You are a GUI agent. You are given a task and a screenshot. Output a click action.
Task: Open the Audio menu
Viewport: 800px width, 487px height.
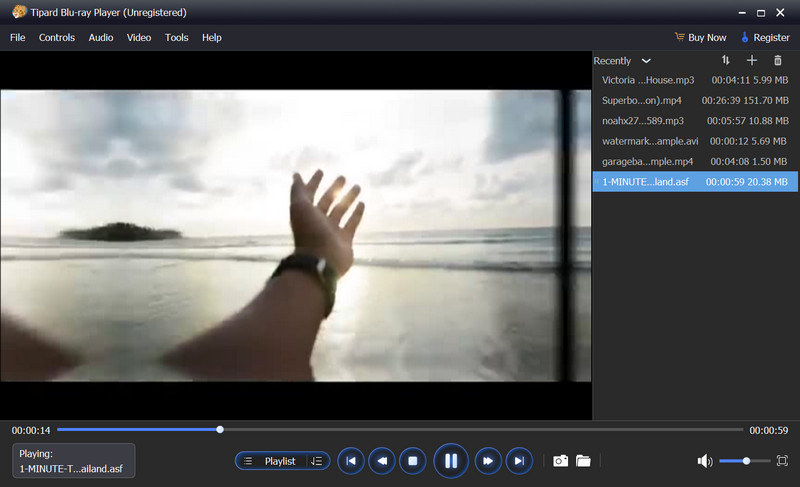click(x=101, y=37)
